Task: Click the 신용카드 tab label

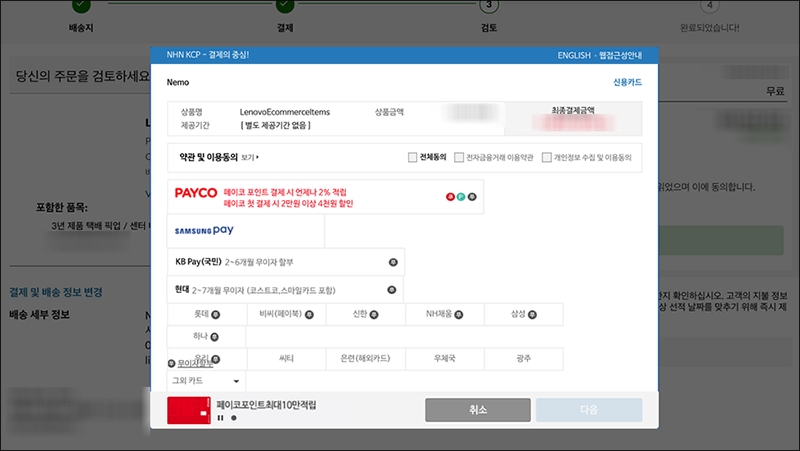Action: pyautogui.click(x=628, y=82)
